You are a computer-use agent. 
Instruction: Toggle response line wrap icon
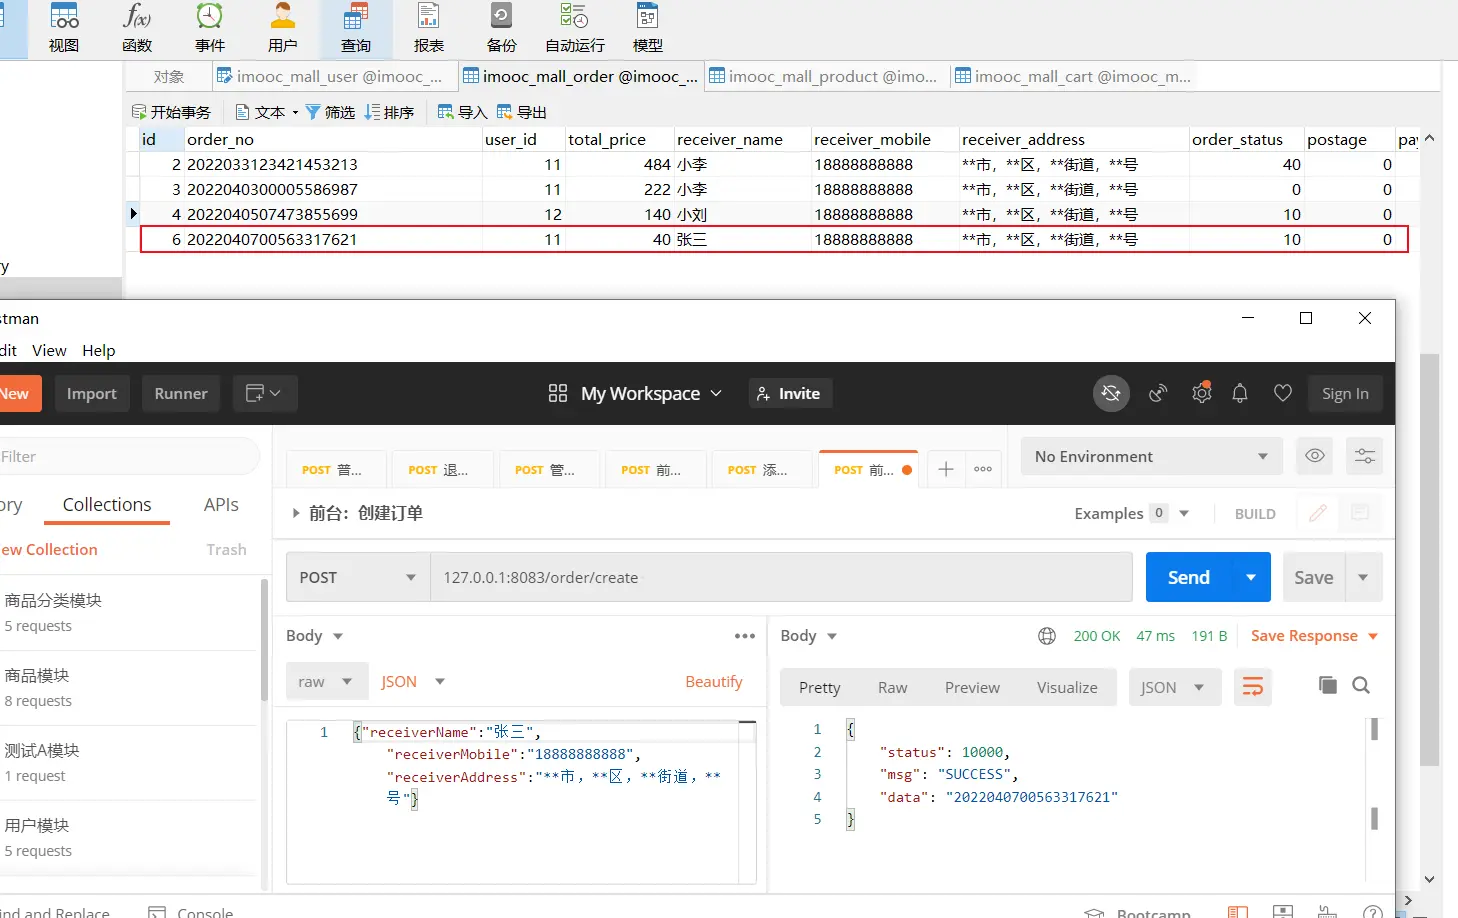(1252, 687)
